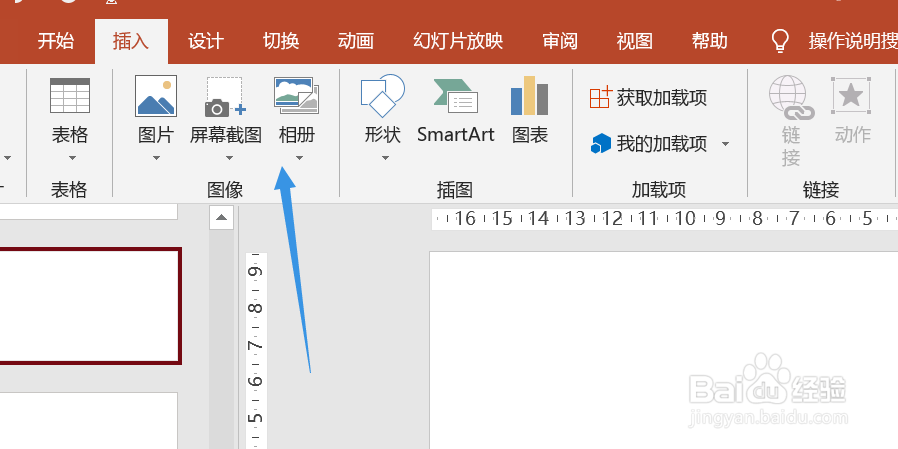
Task: Expand the 图片 dropdown arrow
Action: point(156,158)
